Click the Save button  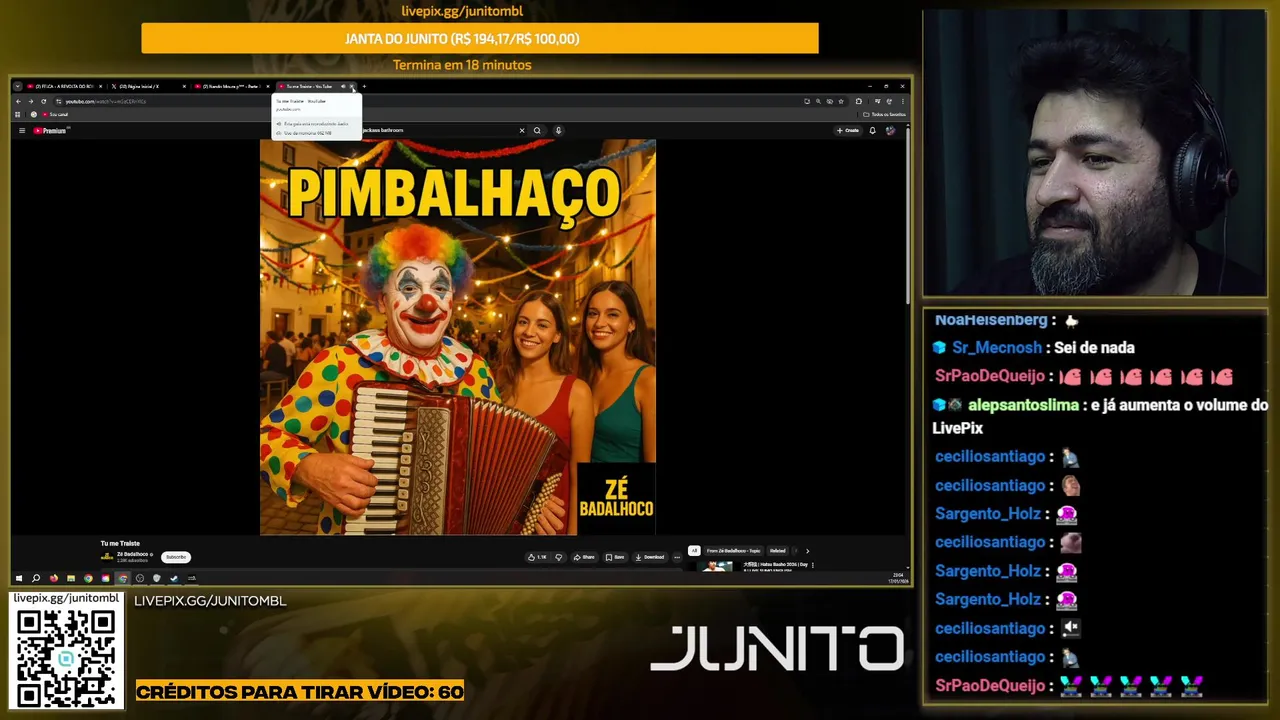(615, 557)
